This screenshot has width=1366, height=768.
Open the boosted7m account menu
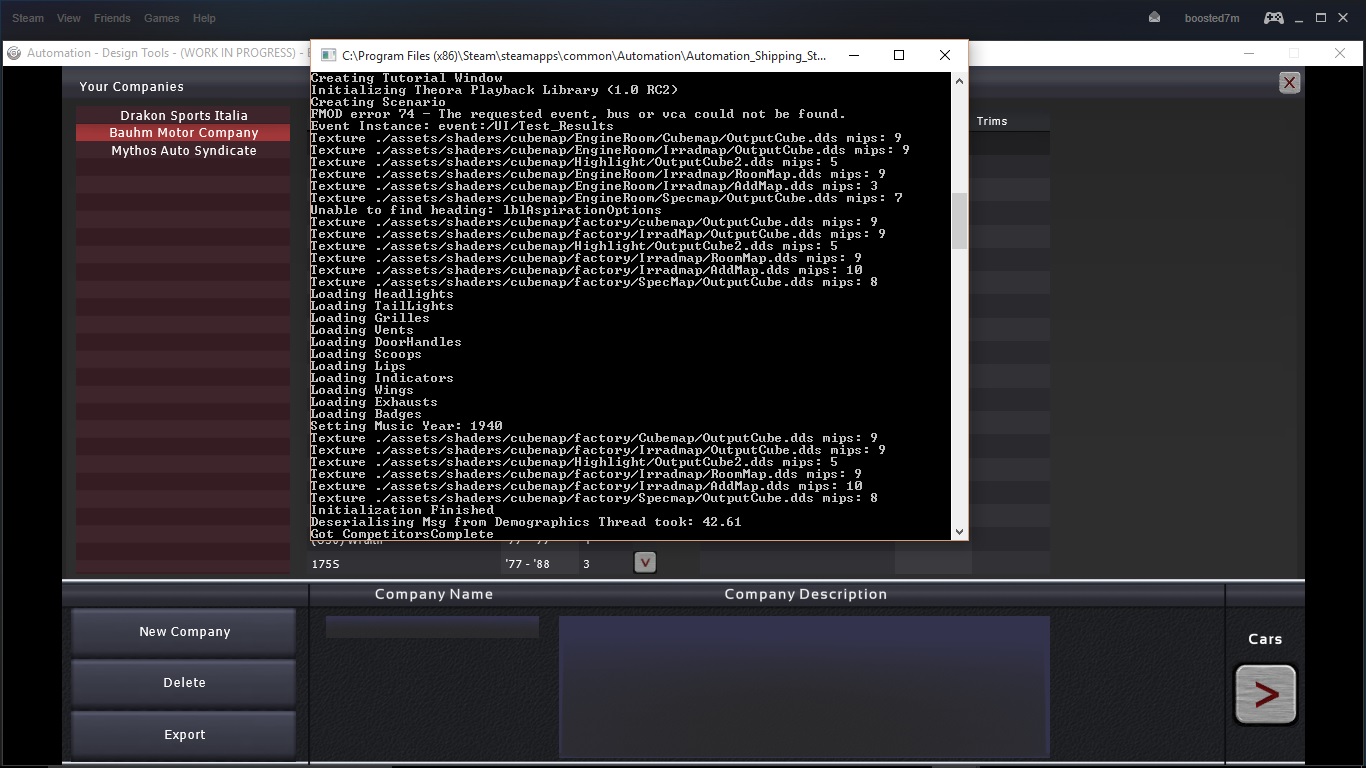pyautogui.click(x=1212, y=18)
